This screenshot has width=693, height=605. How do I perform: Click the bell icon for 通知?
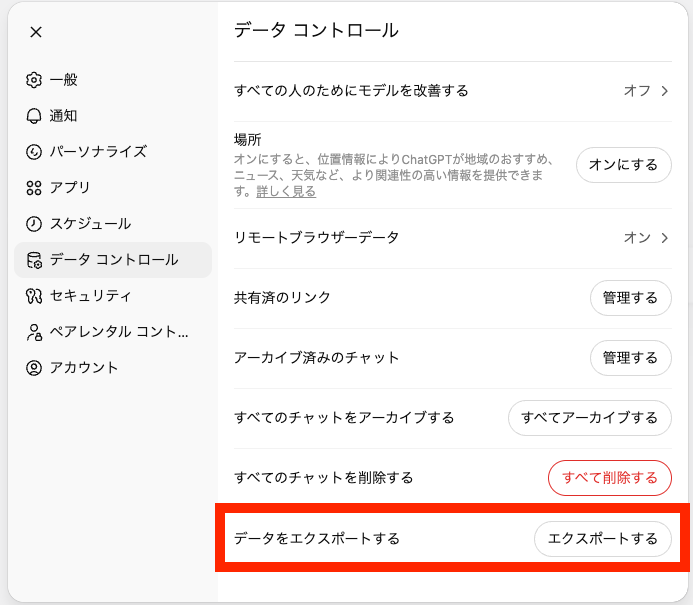point(34,116)
